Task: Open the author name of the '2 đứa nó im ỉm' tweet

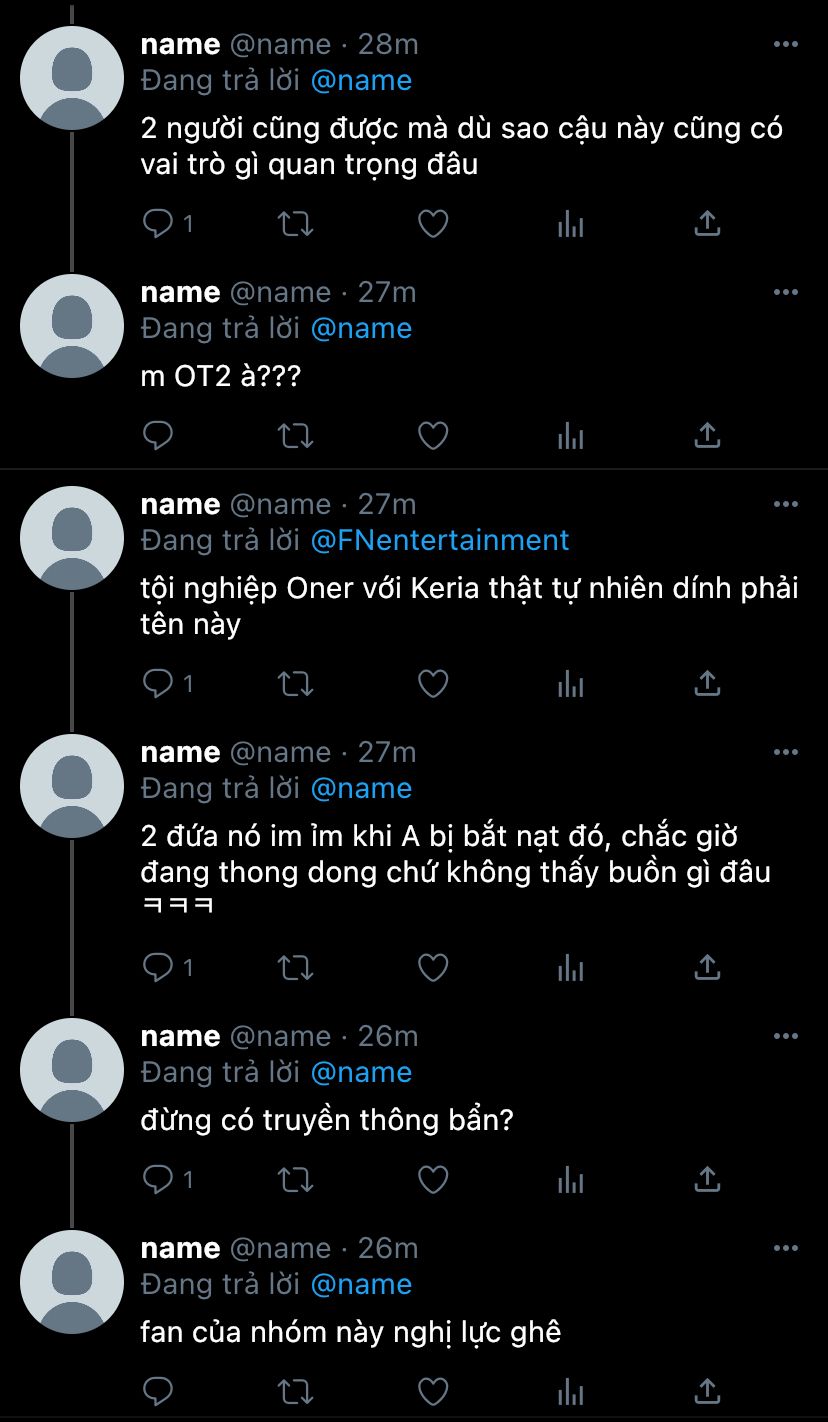Action: pyautogui.click(x=180, y=752)
